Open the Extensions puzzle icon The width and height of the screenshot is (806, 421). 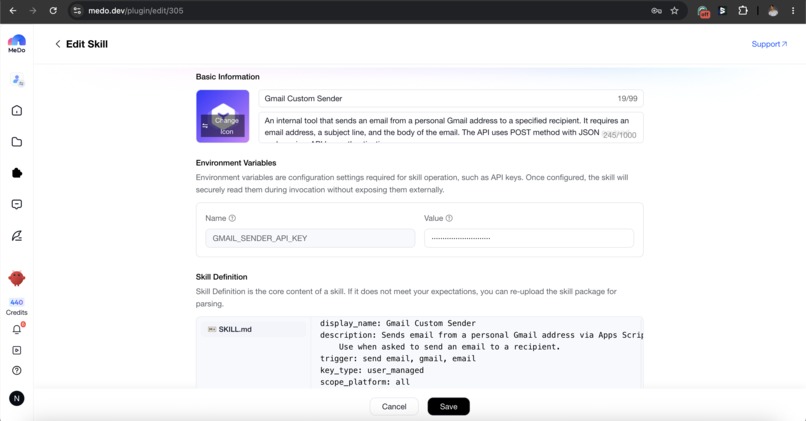coord(743,10)
